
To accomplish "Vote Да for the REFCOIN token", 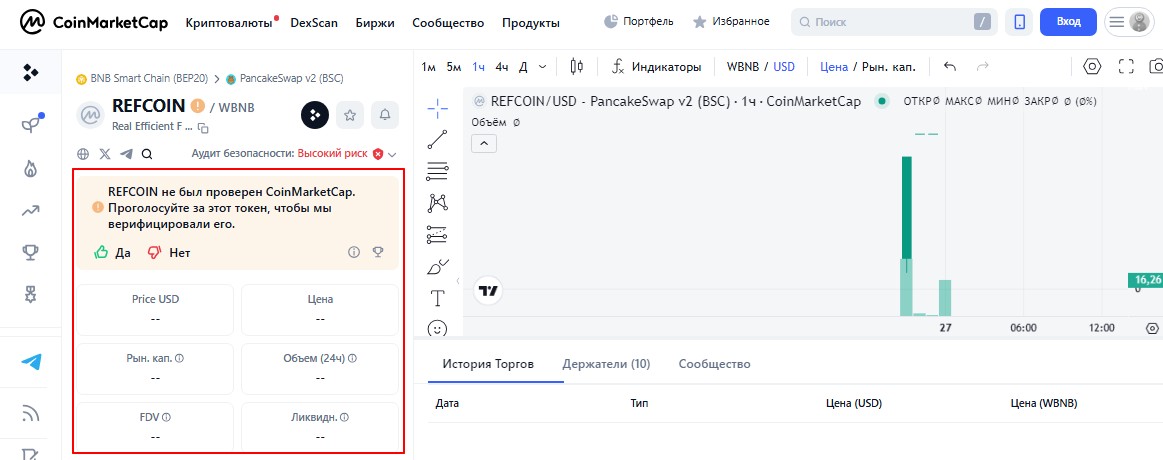I will tap(112, 252).
